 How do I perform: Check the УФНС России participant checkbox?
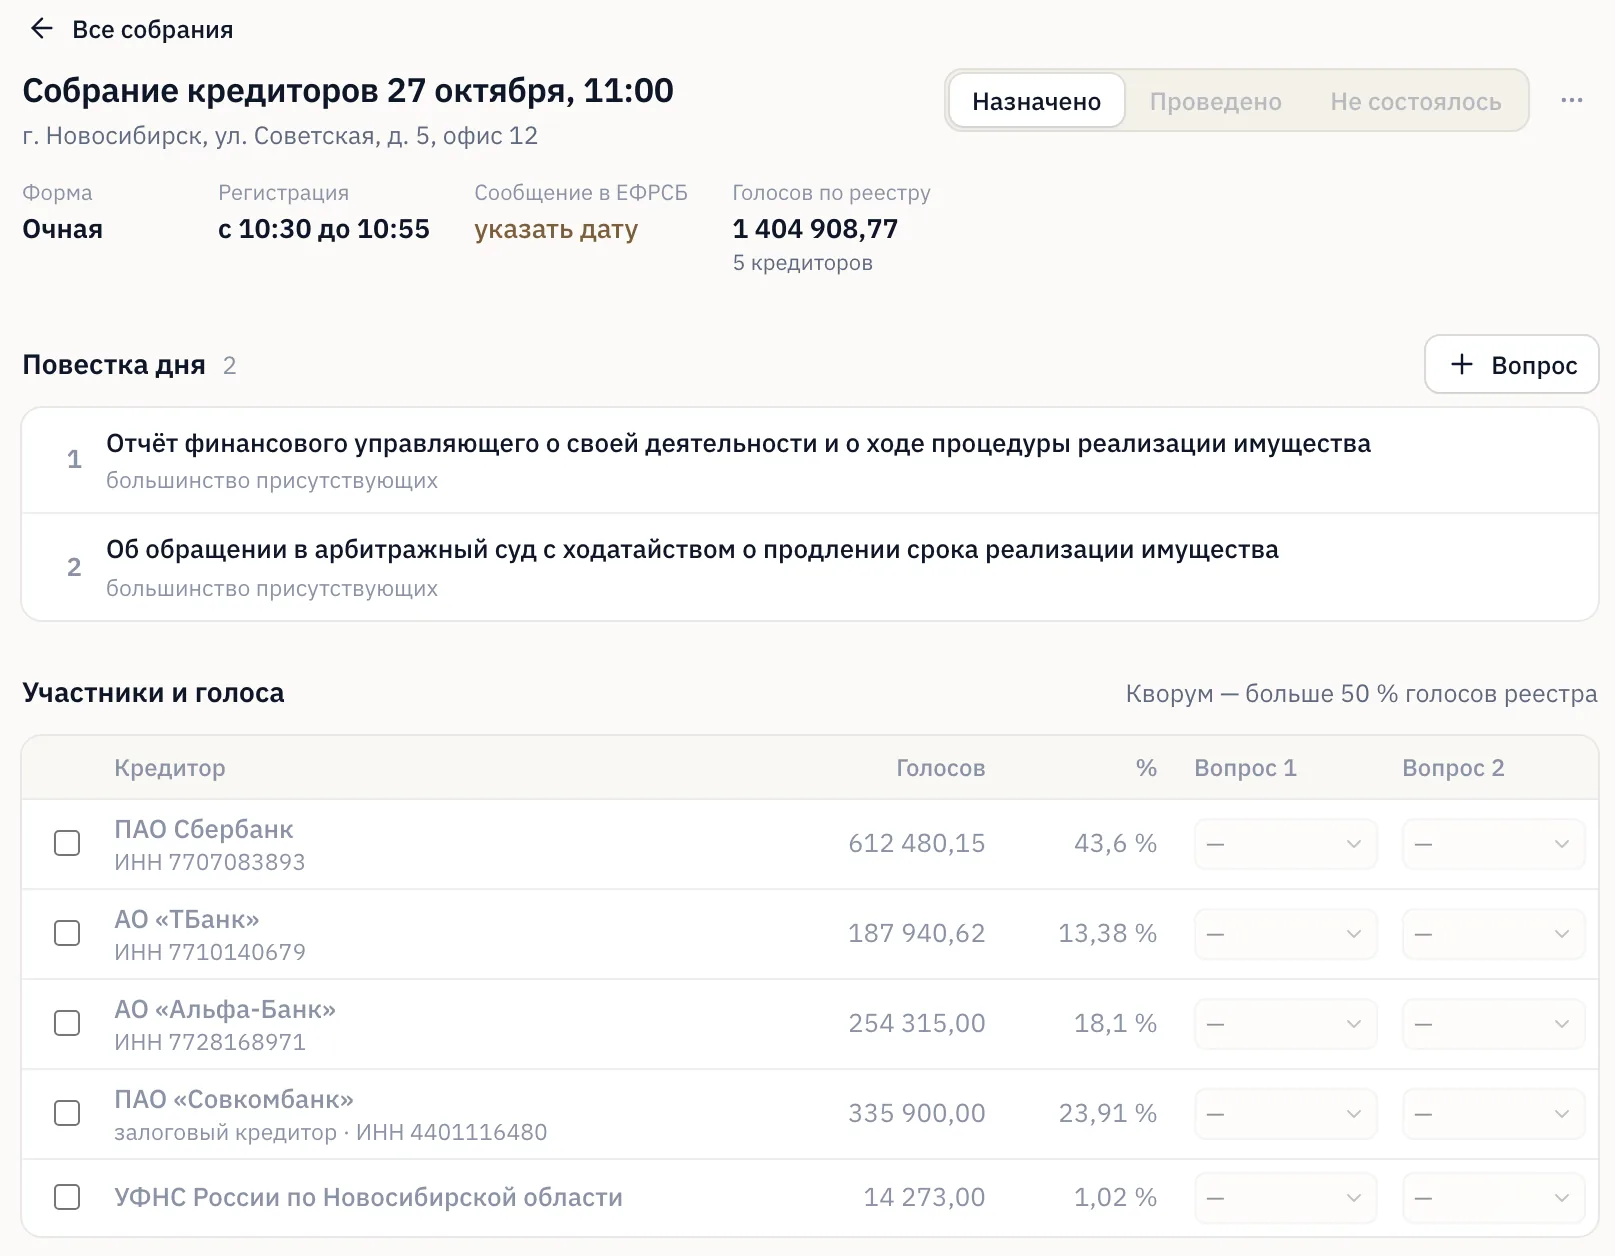[67, 1197]
